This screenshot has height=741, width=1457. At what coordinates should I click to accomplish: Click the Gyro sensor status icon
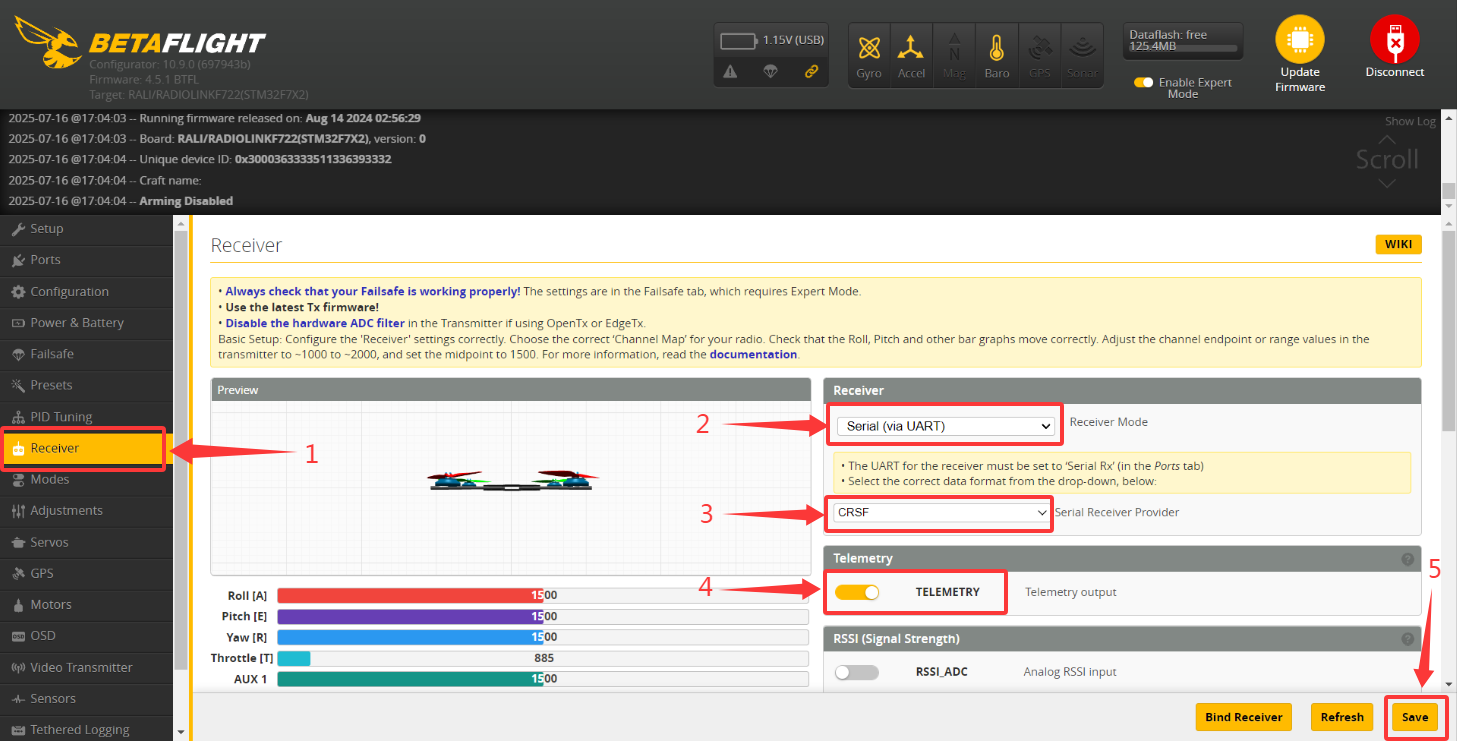(x=869, y=49)
